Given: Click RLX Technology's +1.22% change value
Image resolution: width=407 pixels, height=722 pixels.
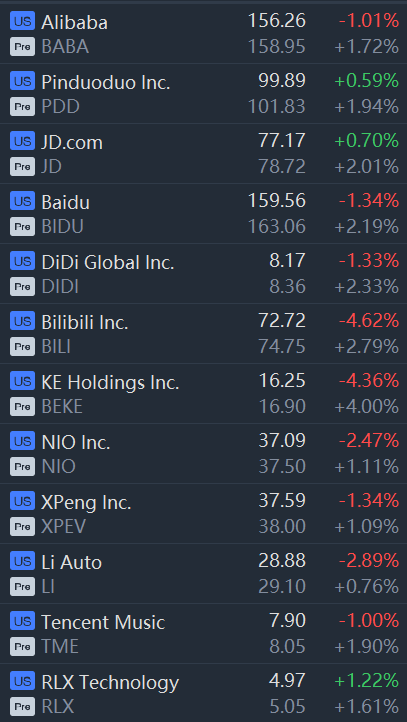Looking at the screenshot, I should tap(366, 681).
